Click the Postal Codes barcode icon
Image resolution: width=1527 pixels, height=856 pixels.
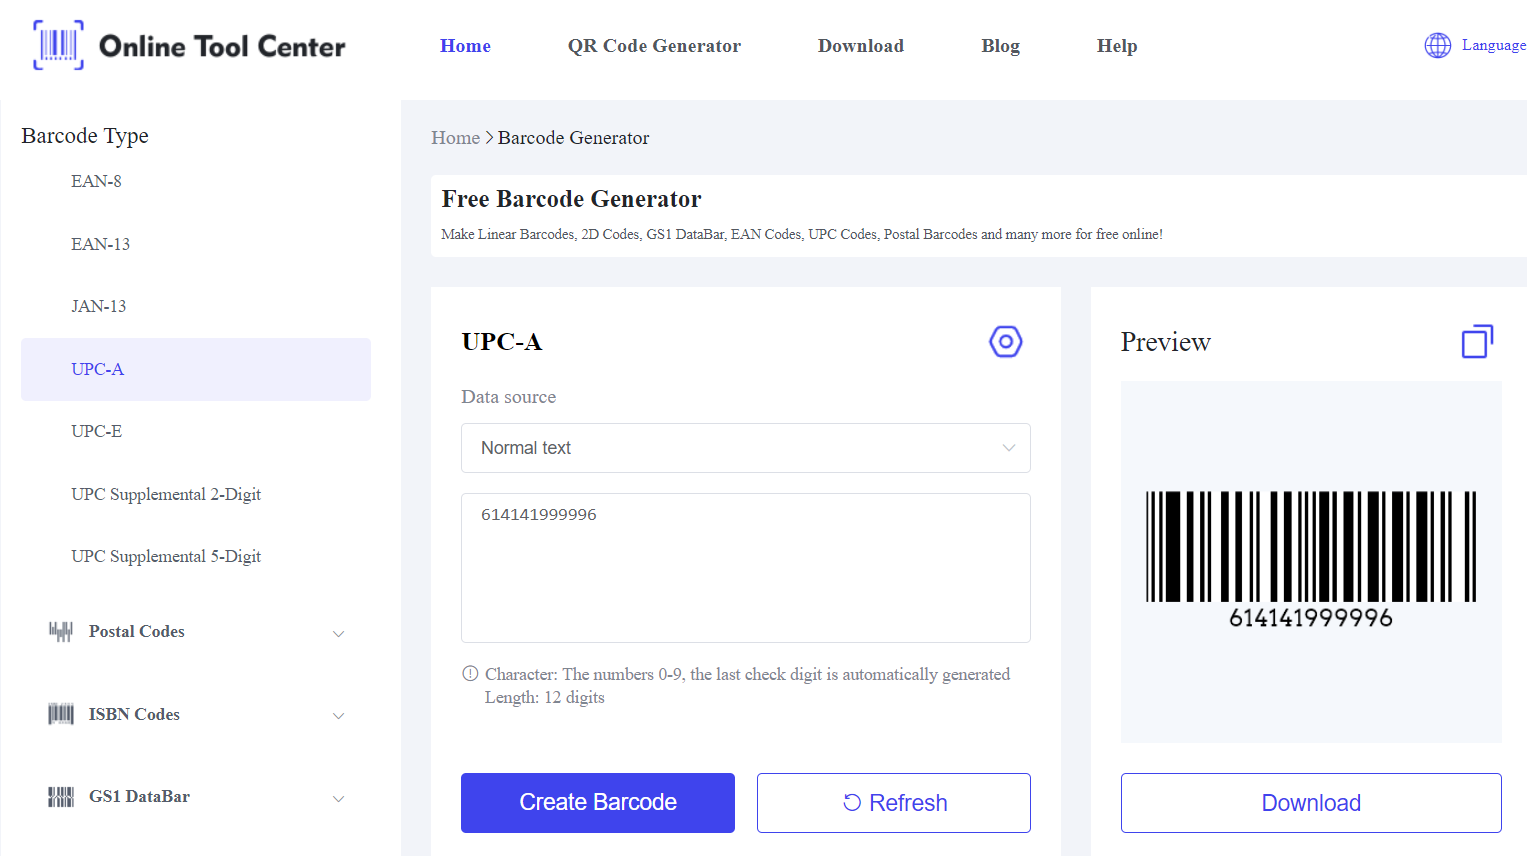point(61,631)
